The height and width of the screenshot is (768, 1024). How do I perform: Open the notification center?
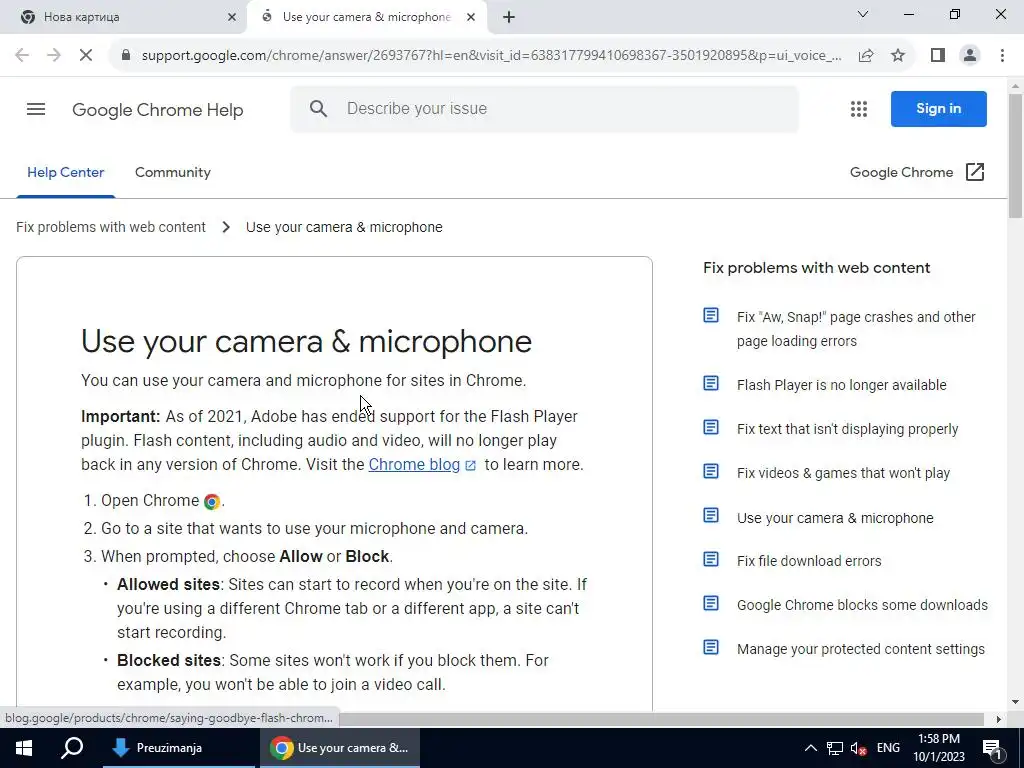[993, 748]
